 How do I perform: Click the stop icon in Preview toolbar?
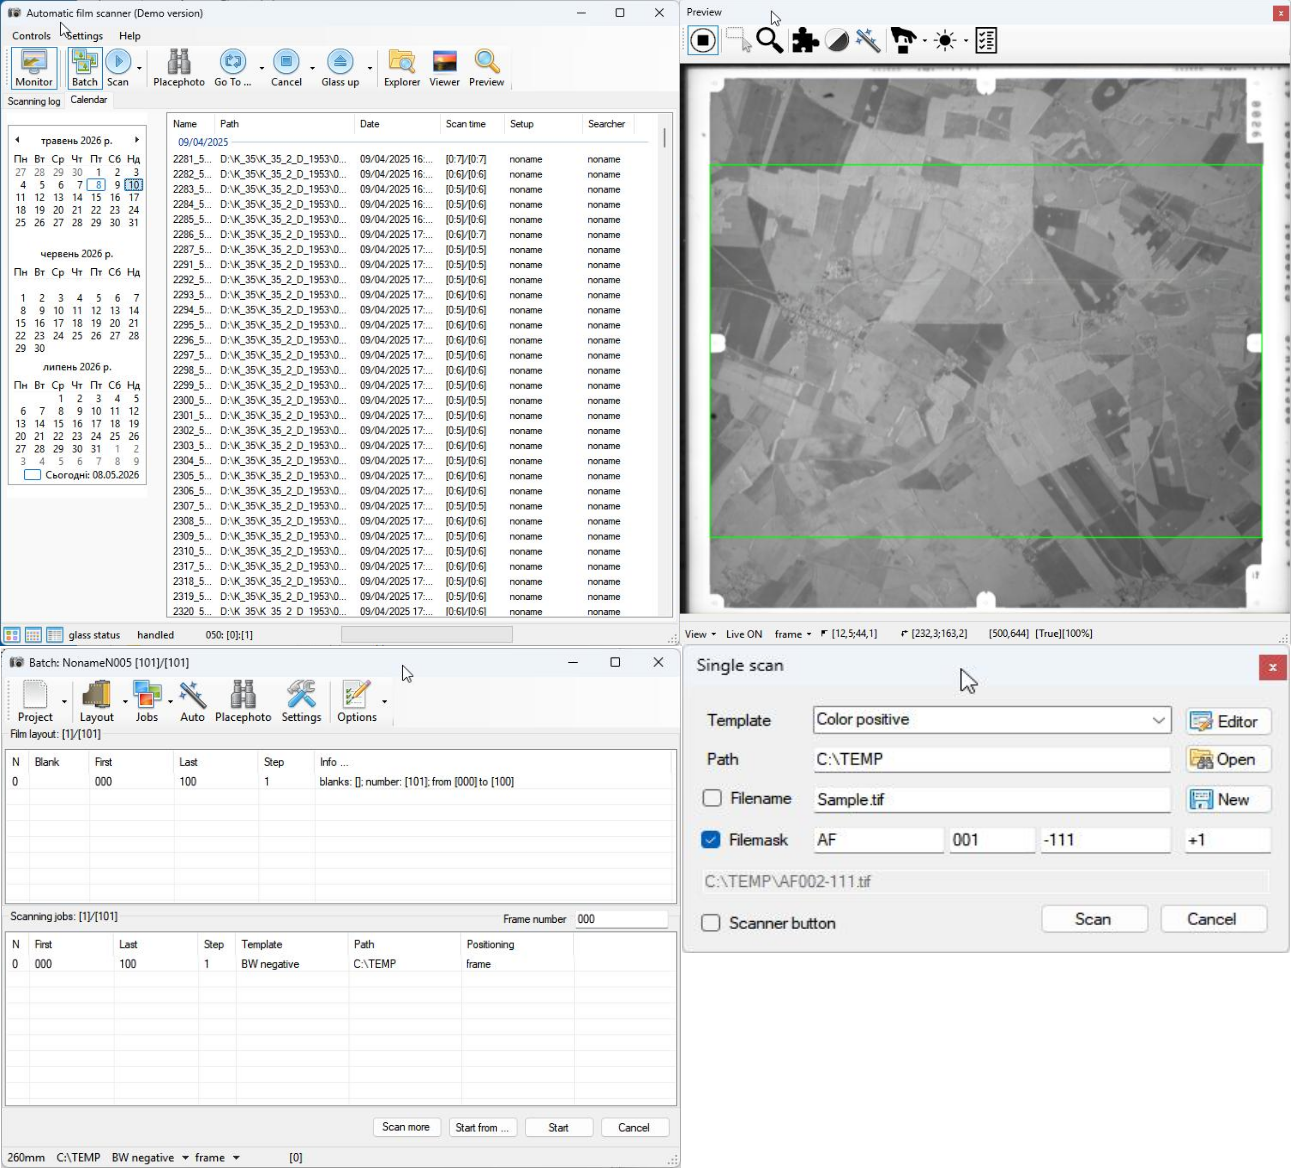(704, 41)
